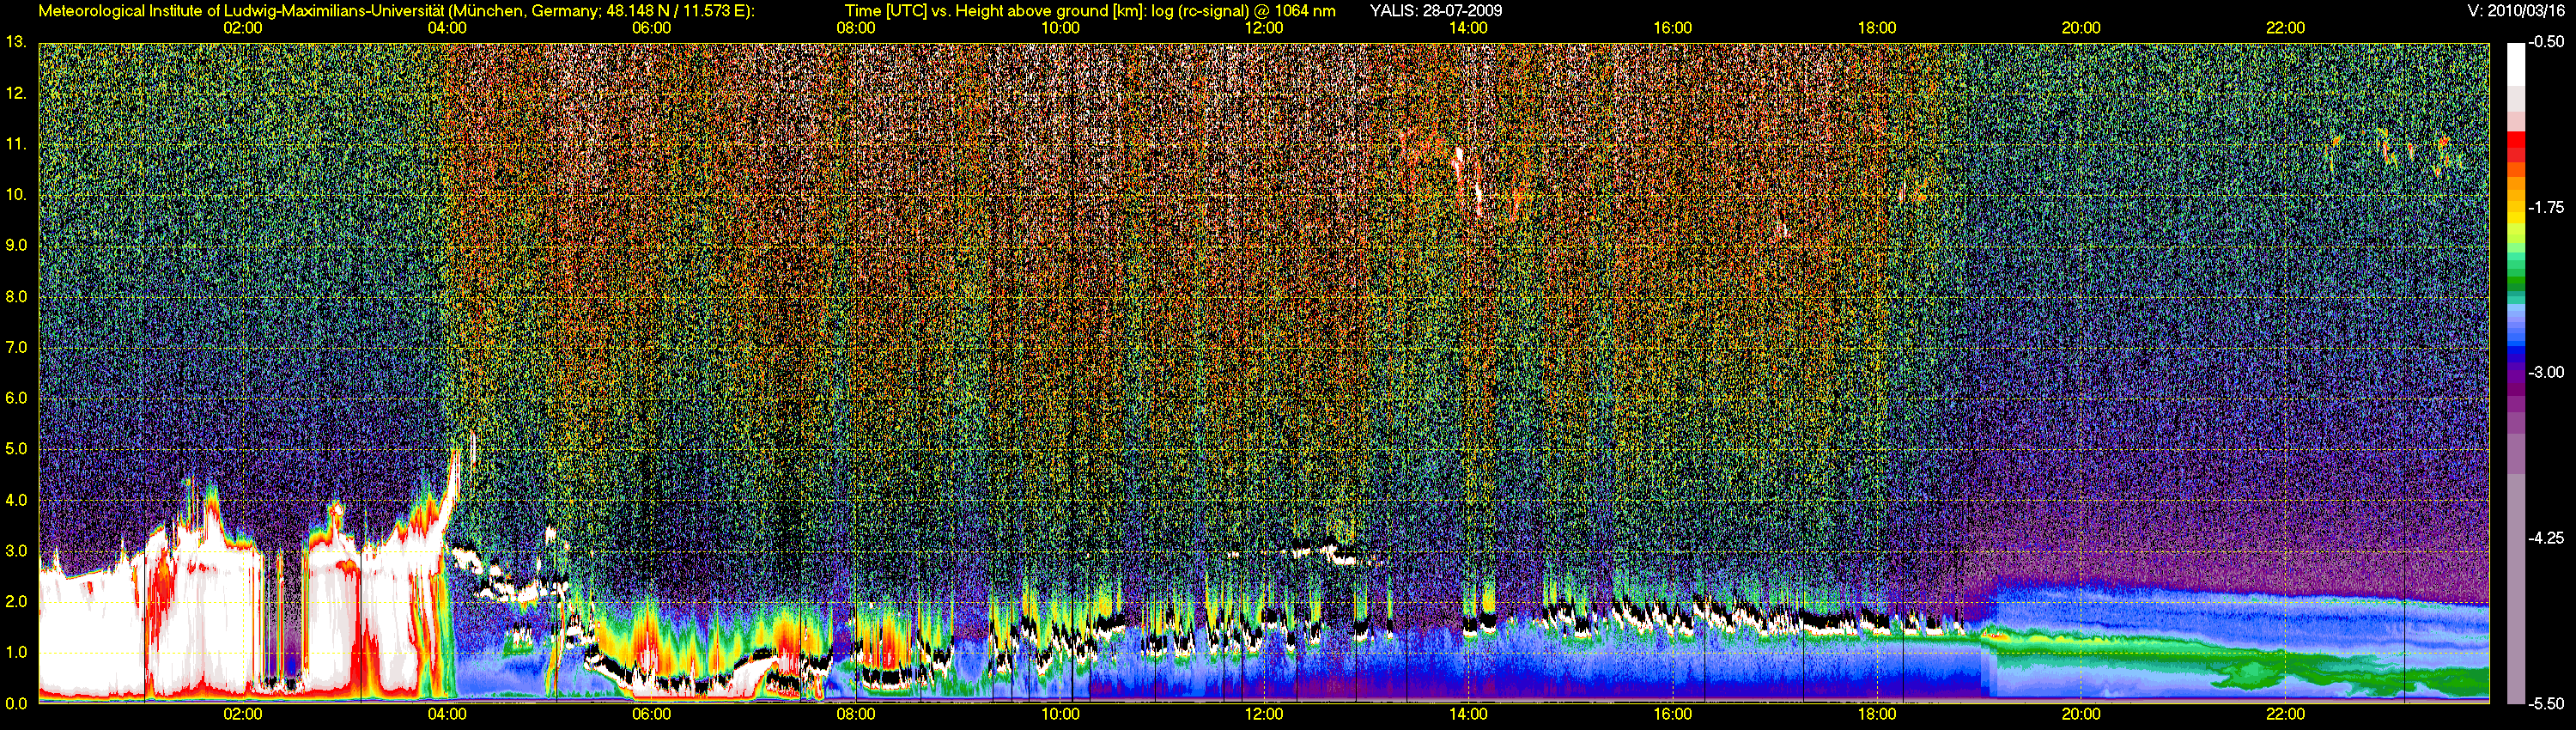This screenshot has height=730, width=2576.
Task: Select the 20:00 label on the bottom time axis
Action: [2081, 715]
